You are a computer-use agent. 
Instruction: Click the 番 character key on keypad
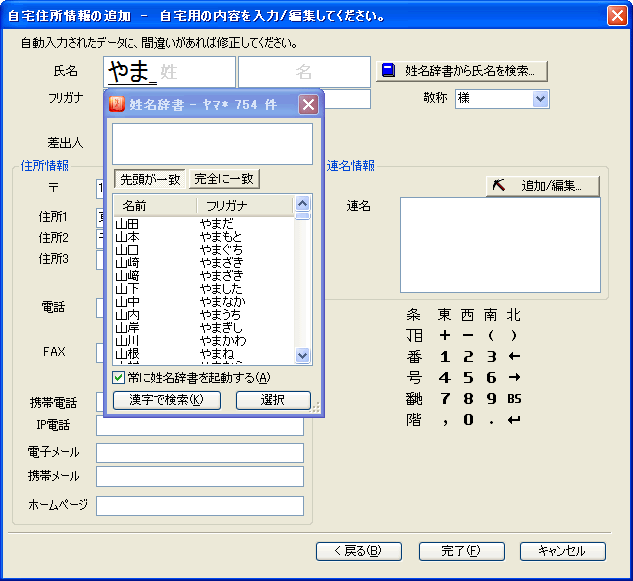[414, 356]
